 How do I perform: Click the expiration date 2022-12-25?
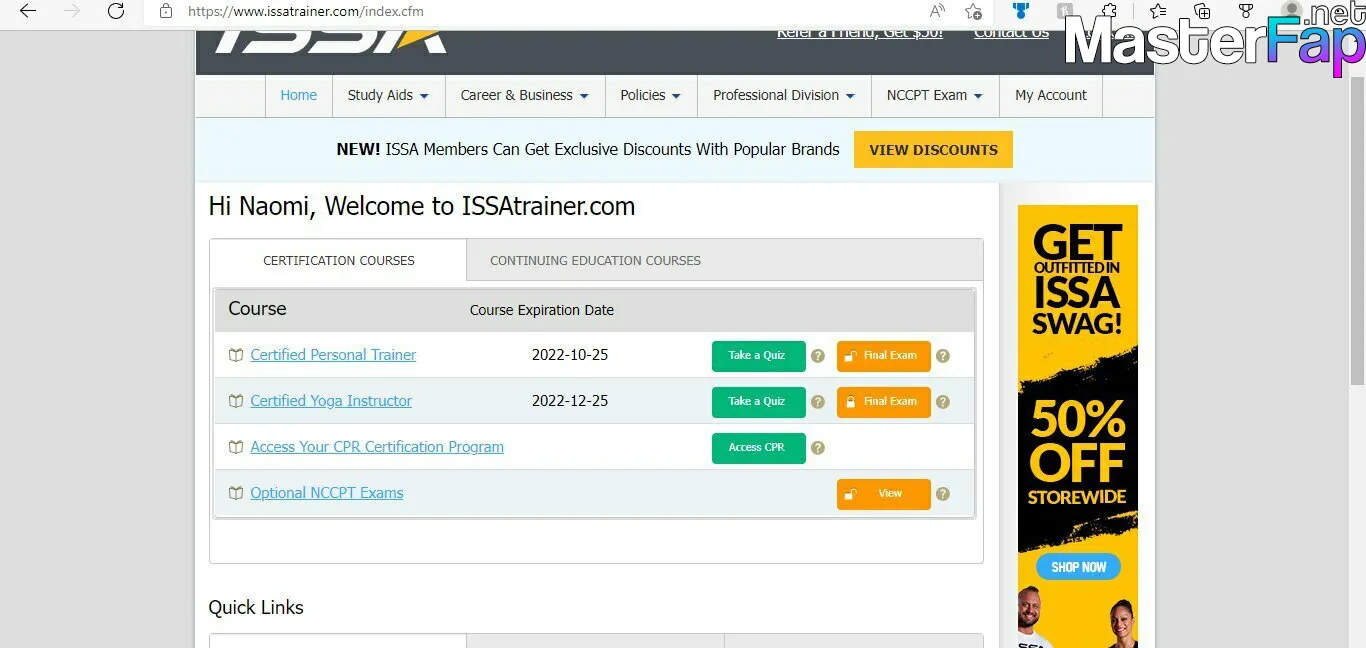pos(570,401)
